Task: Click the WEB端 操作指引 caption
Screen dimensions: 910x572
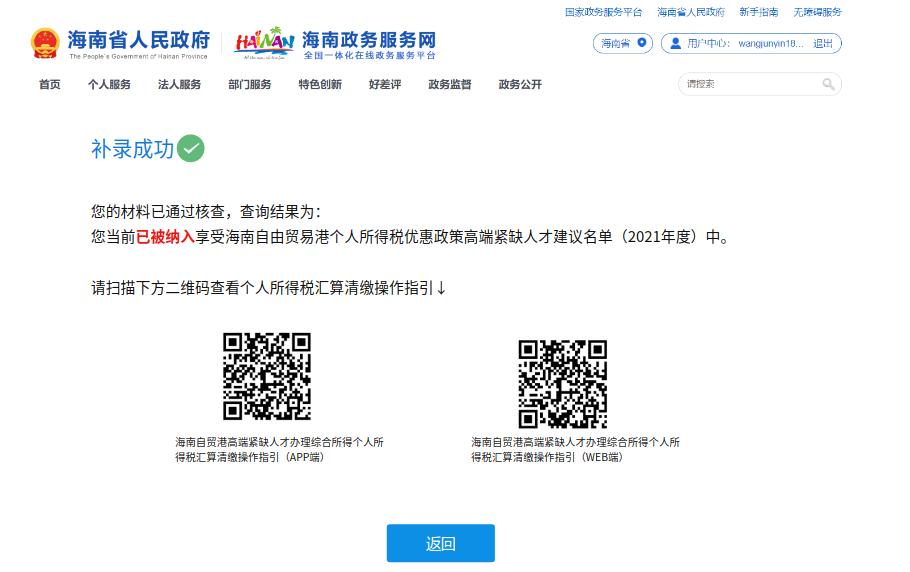Action: click(575, 450)
